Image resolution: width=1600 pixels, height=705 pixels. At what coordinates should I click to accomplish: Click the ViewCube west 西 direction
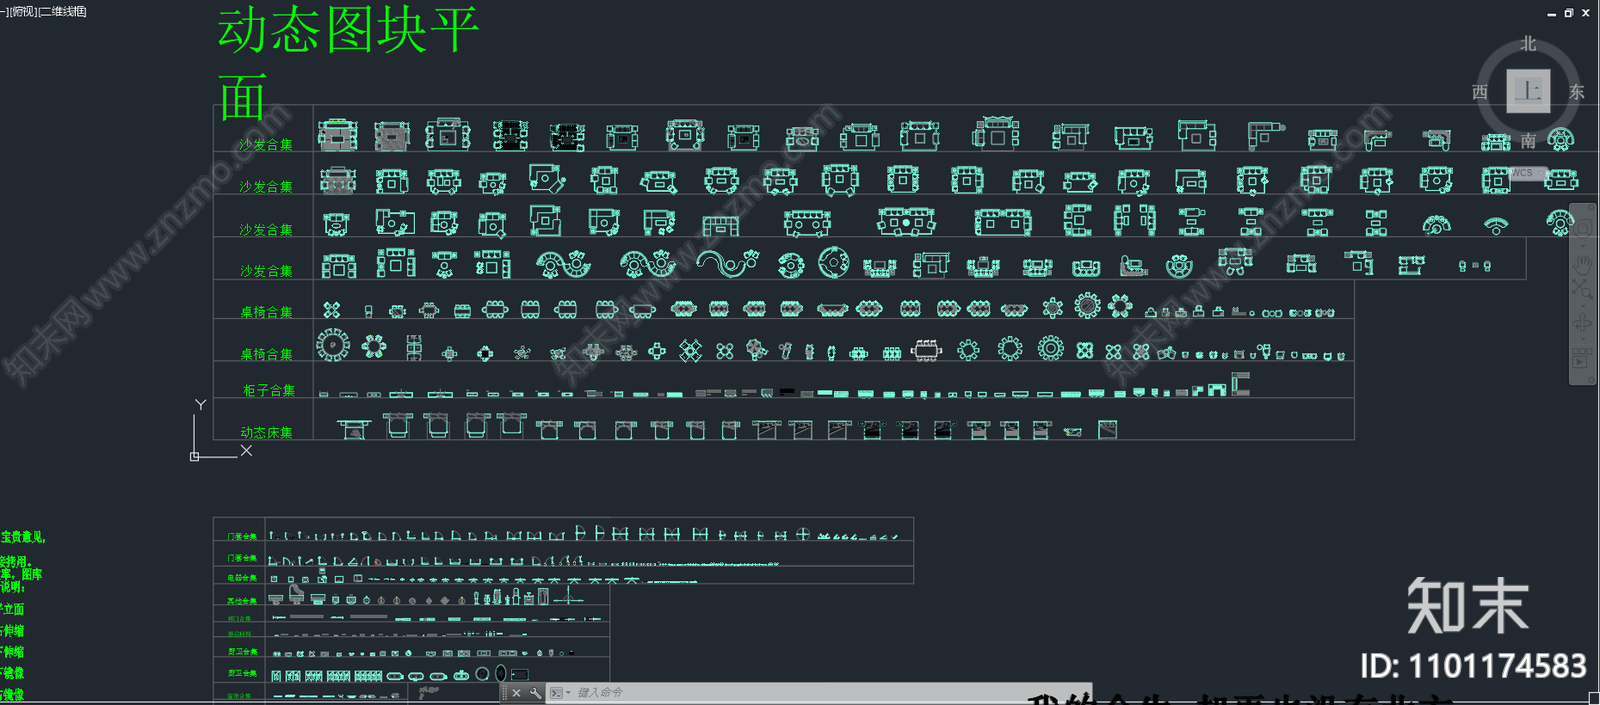[x=1480, y=92]
